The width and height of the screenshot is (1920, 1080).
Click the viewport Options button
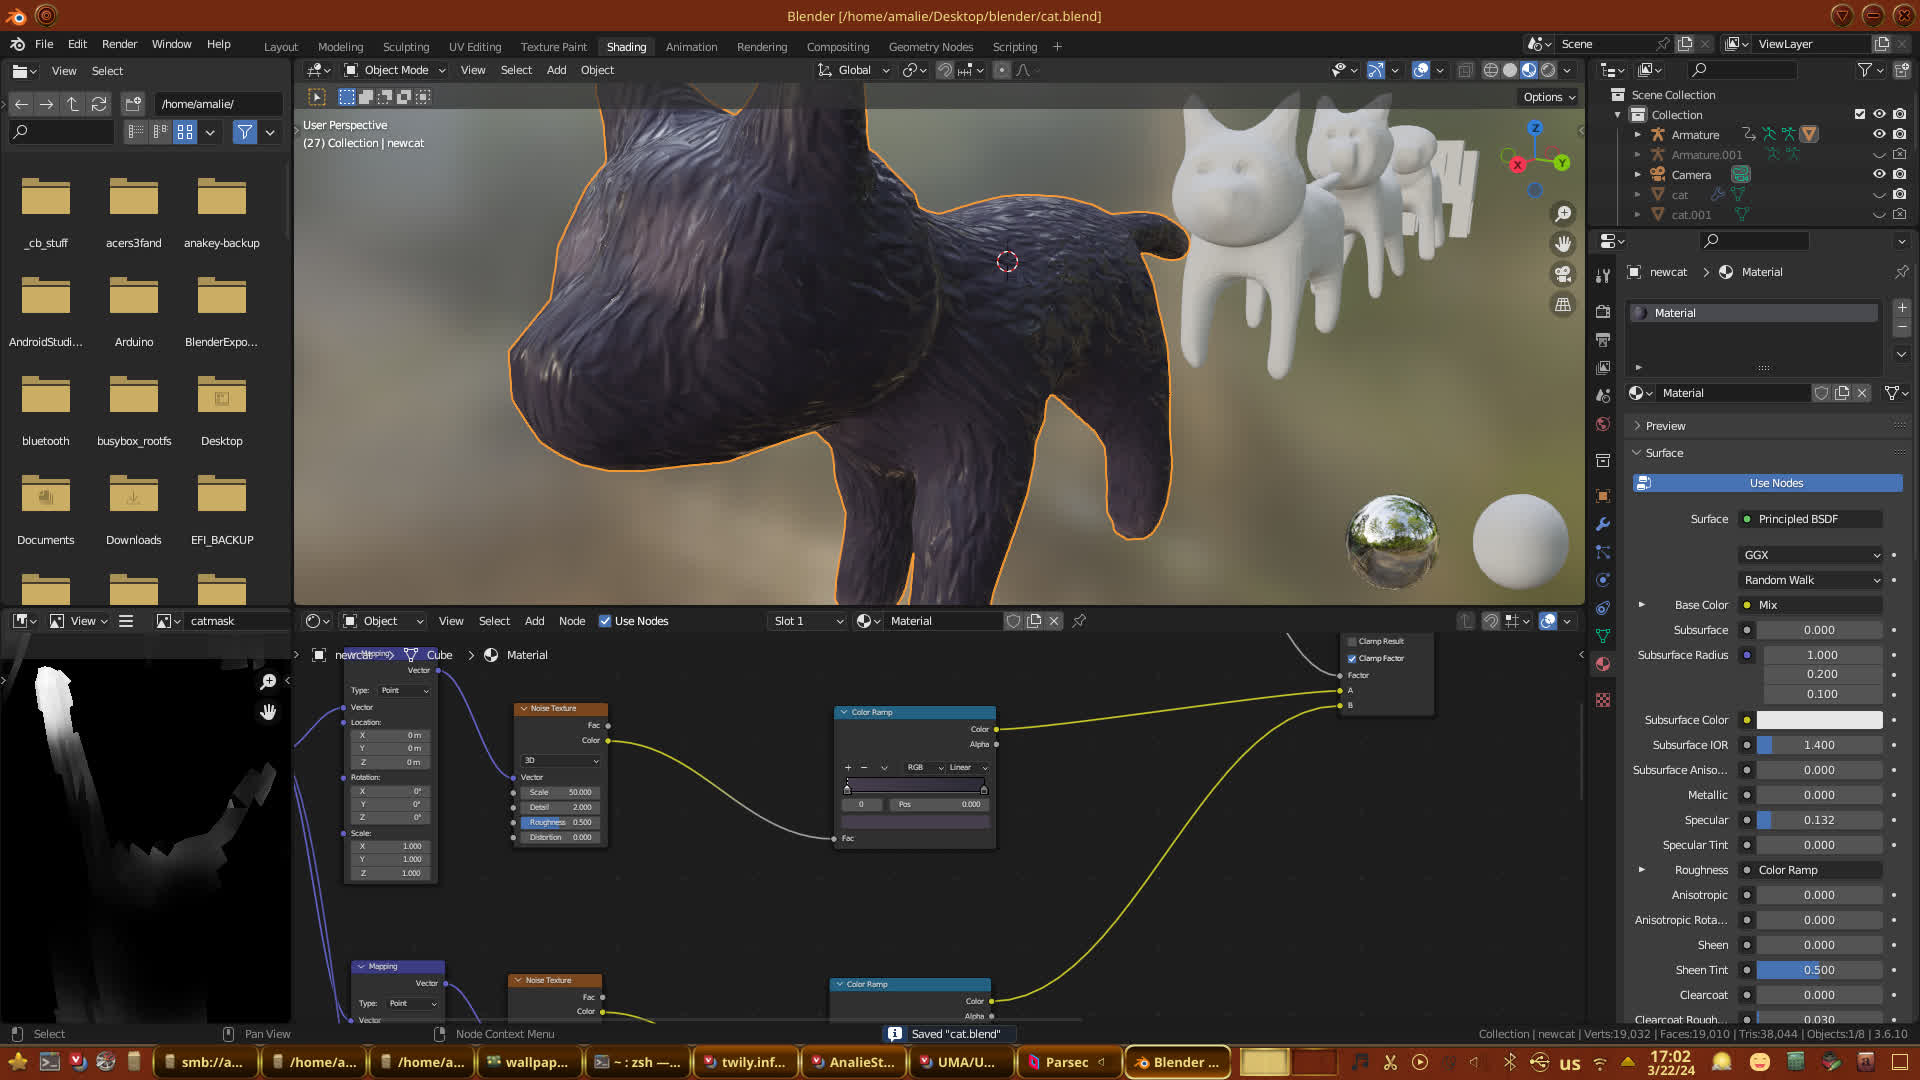click(1548, 97)
